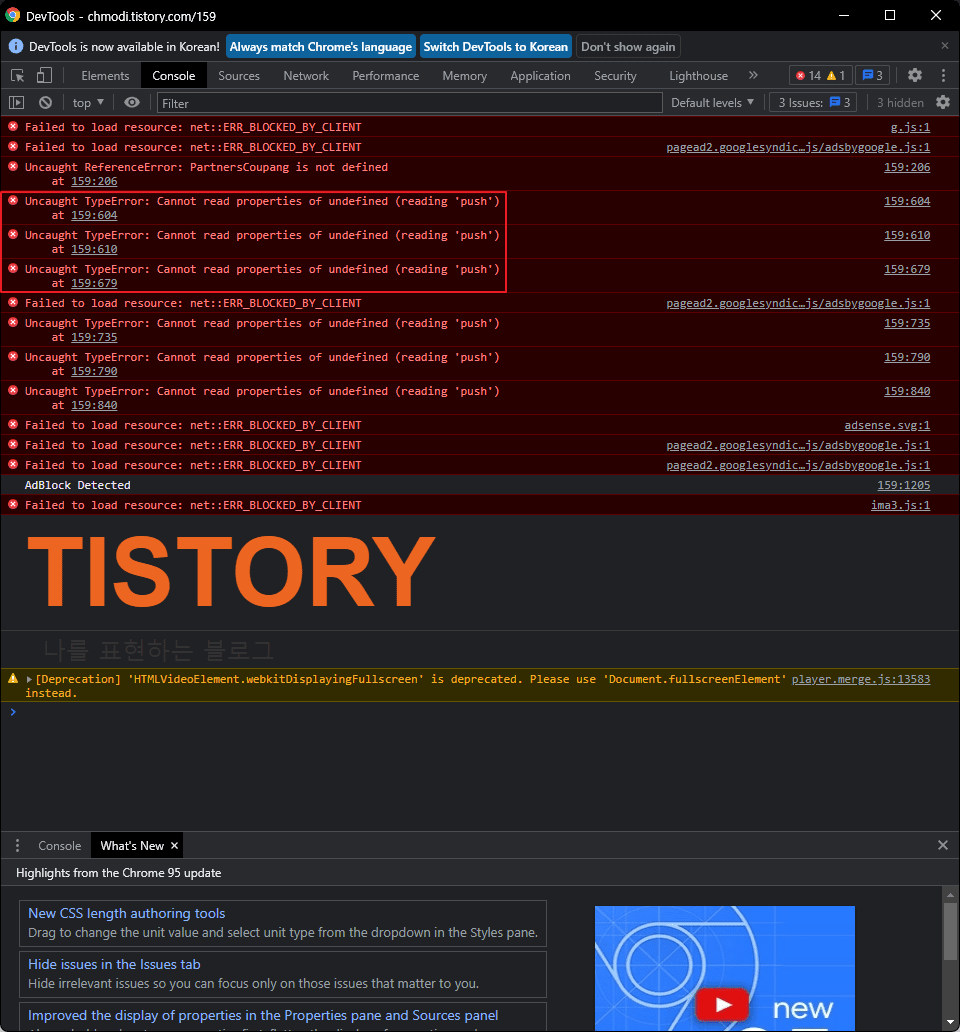
Task: Open the customize DevTools three-dot menu
Action: pyautogui.click(x=943, y=76)
